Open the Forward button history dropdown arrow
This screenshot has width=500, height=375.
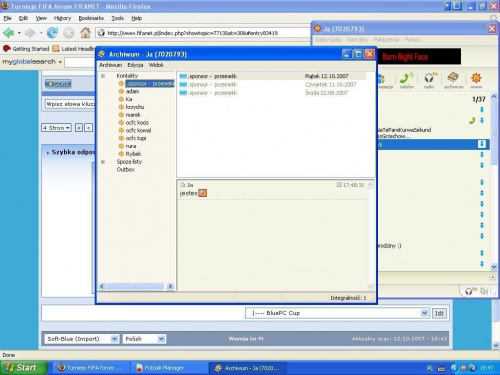click(x=41, y=33)
